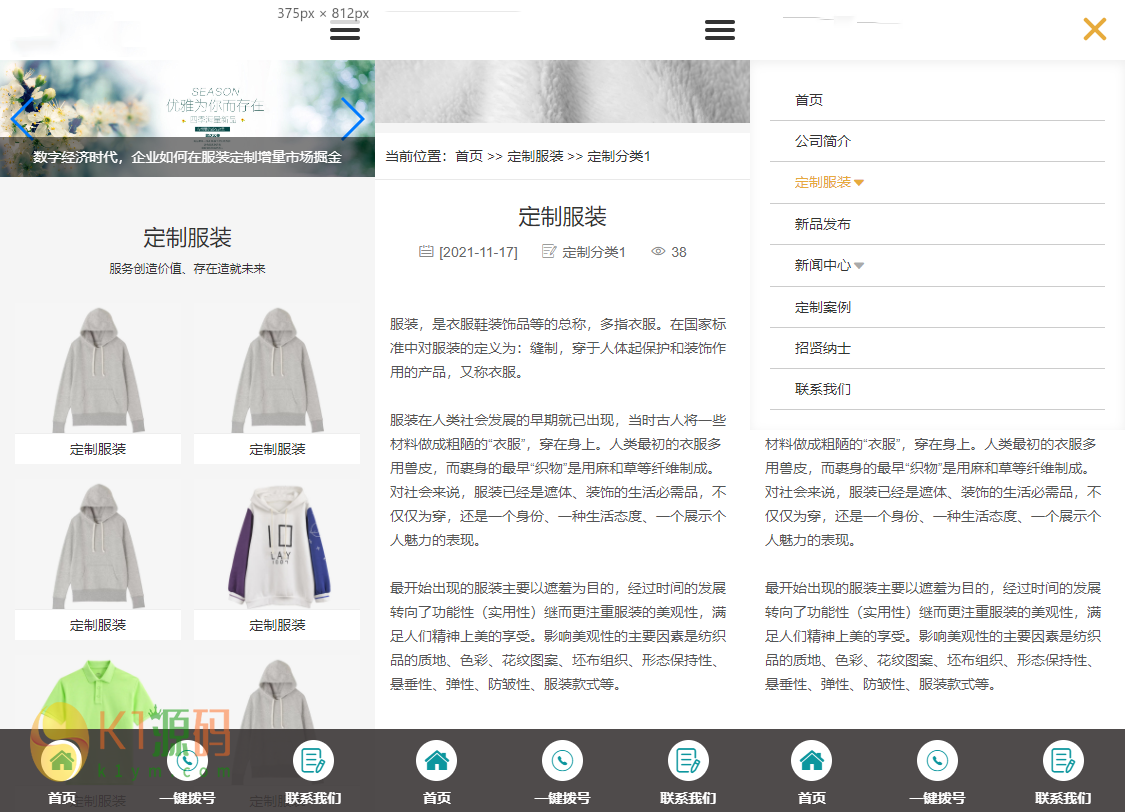The width and height of the screenshot is (1125, 812).
Task: Select 招贤纳士 in the side navigation menu
Action: click(822, 348)
